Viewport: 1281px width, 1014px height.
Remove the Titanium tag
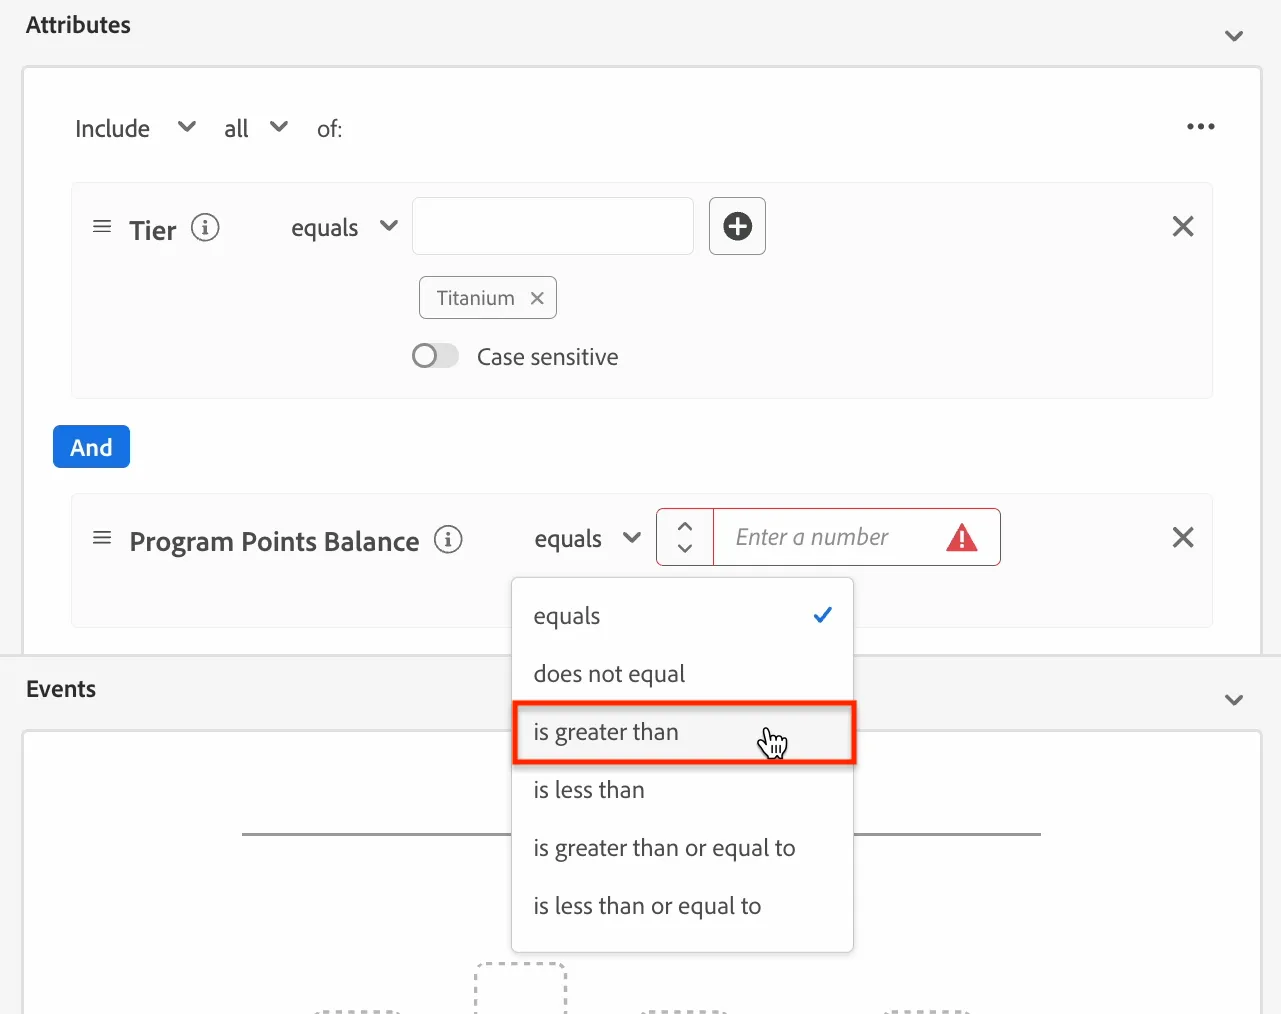pyautogui.click(x=537, y=298)
